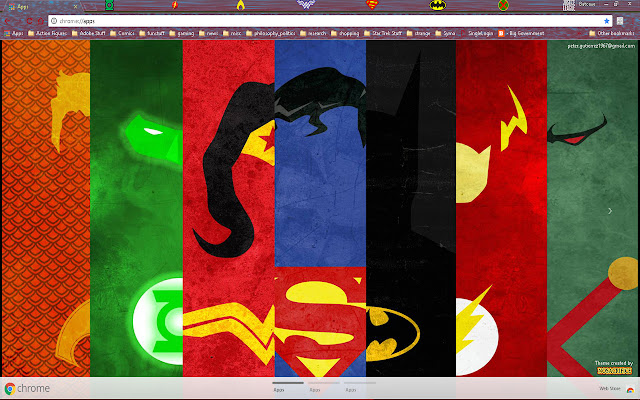The width and height of the screenshot is (640, 400).
Task: Go to the home page via house icon
Action: pos(40,21)
